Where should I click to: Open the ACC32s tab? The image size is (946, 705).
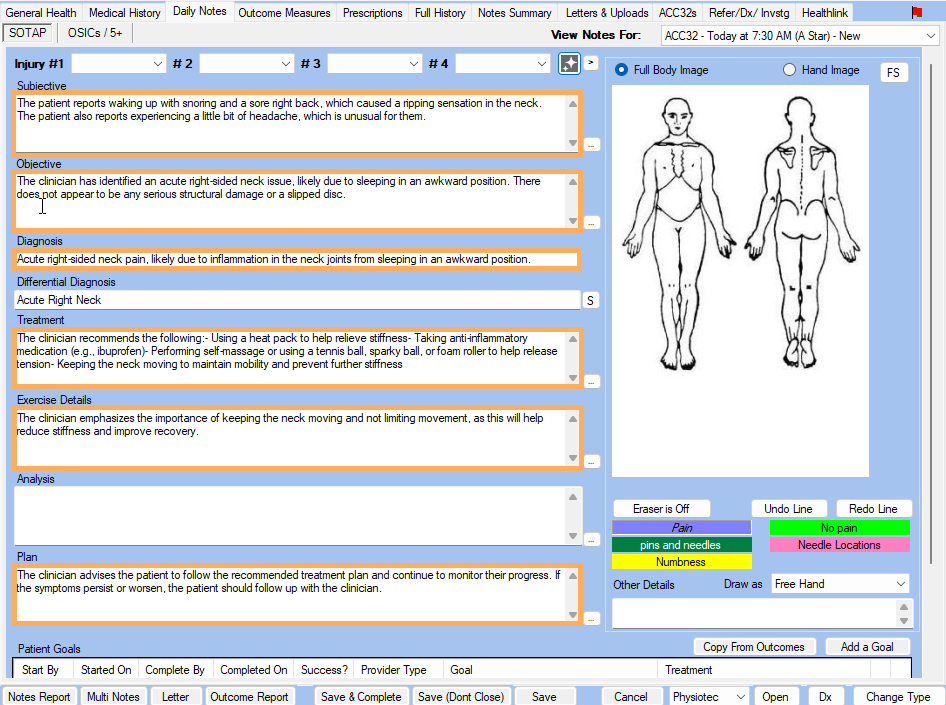tap(678, 13)
